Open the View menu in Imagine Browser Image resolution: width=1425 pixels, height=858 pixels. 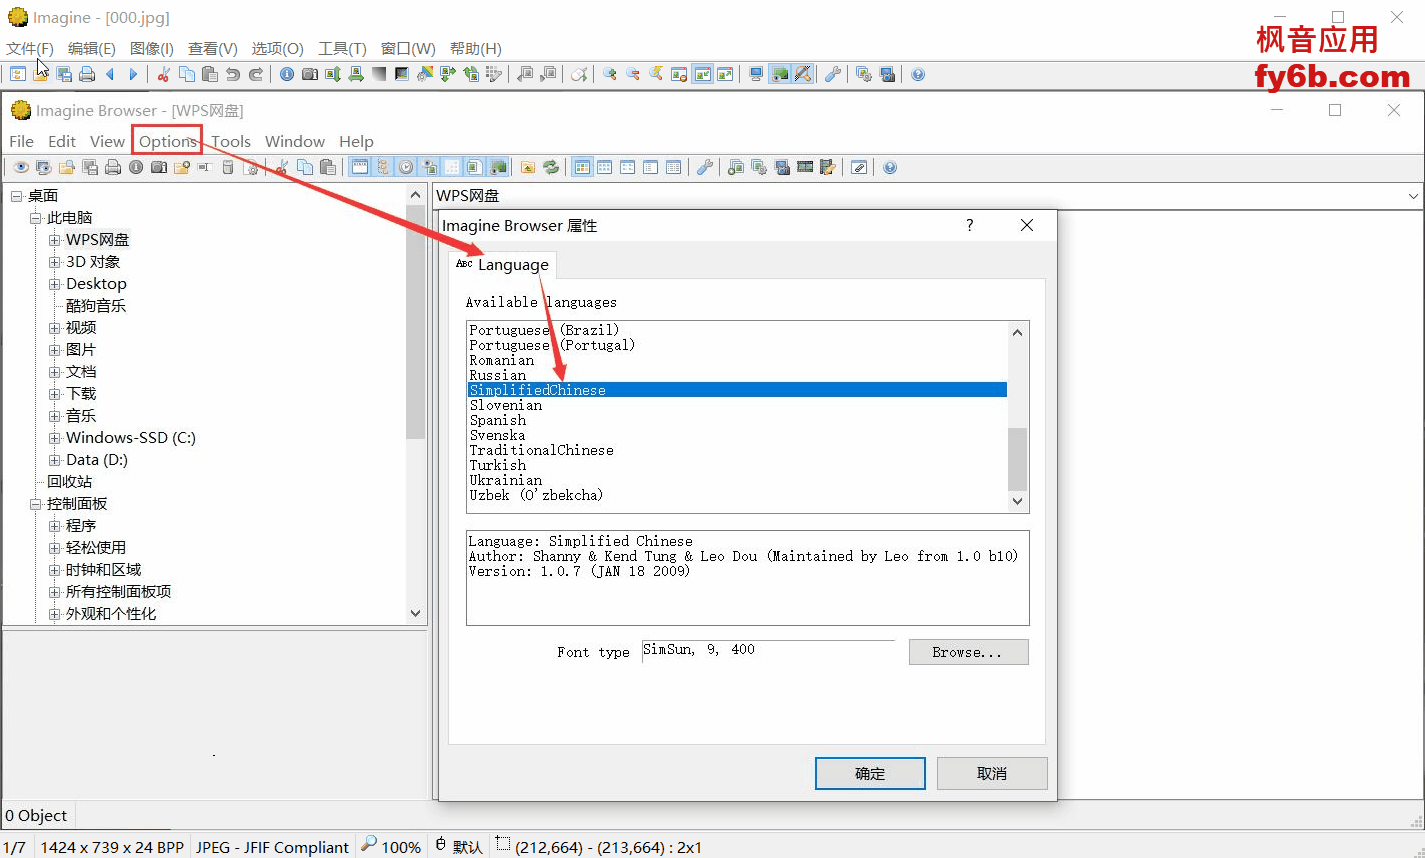107,141
